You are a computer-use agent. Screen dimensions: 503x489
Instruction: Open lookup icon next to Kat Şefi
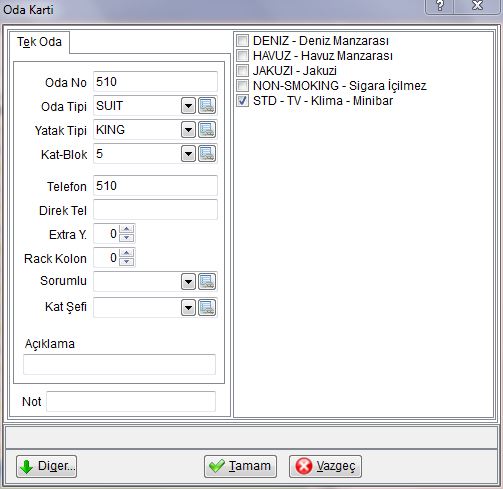[x=207, y=307]
